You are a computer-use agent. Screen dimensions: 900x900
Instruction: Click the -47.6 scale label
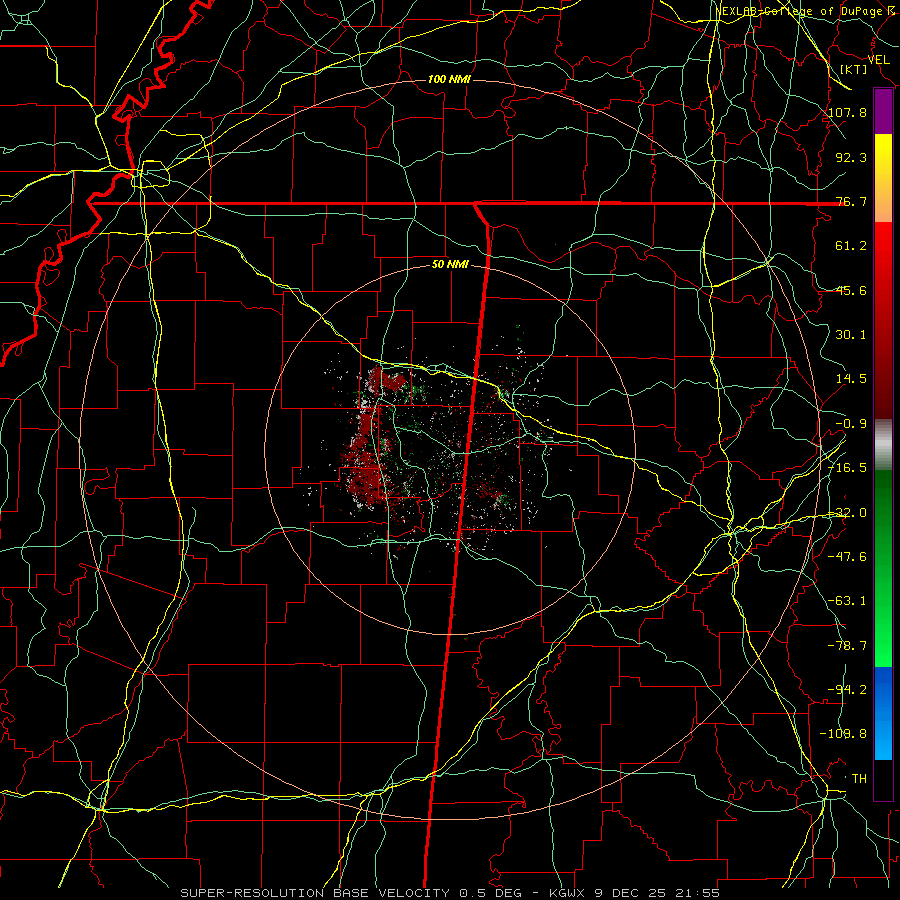pyautogui.click(x=848, y=557)
